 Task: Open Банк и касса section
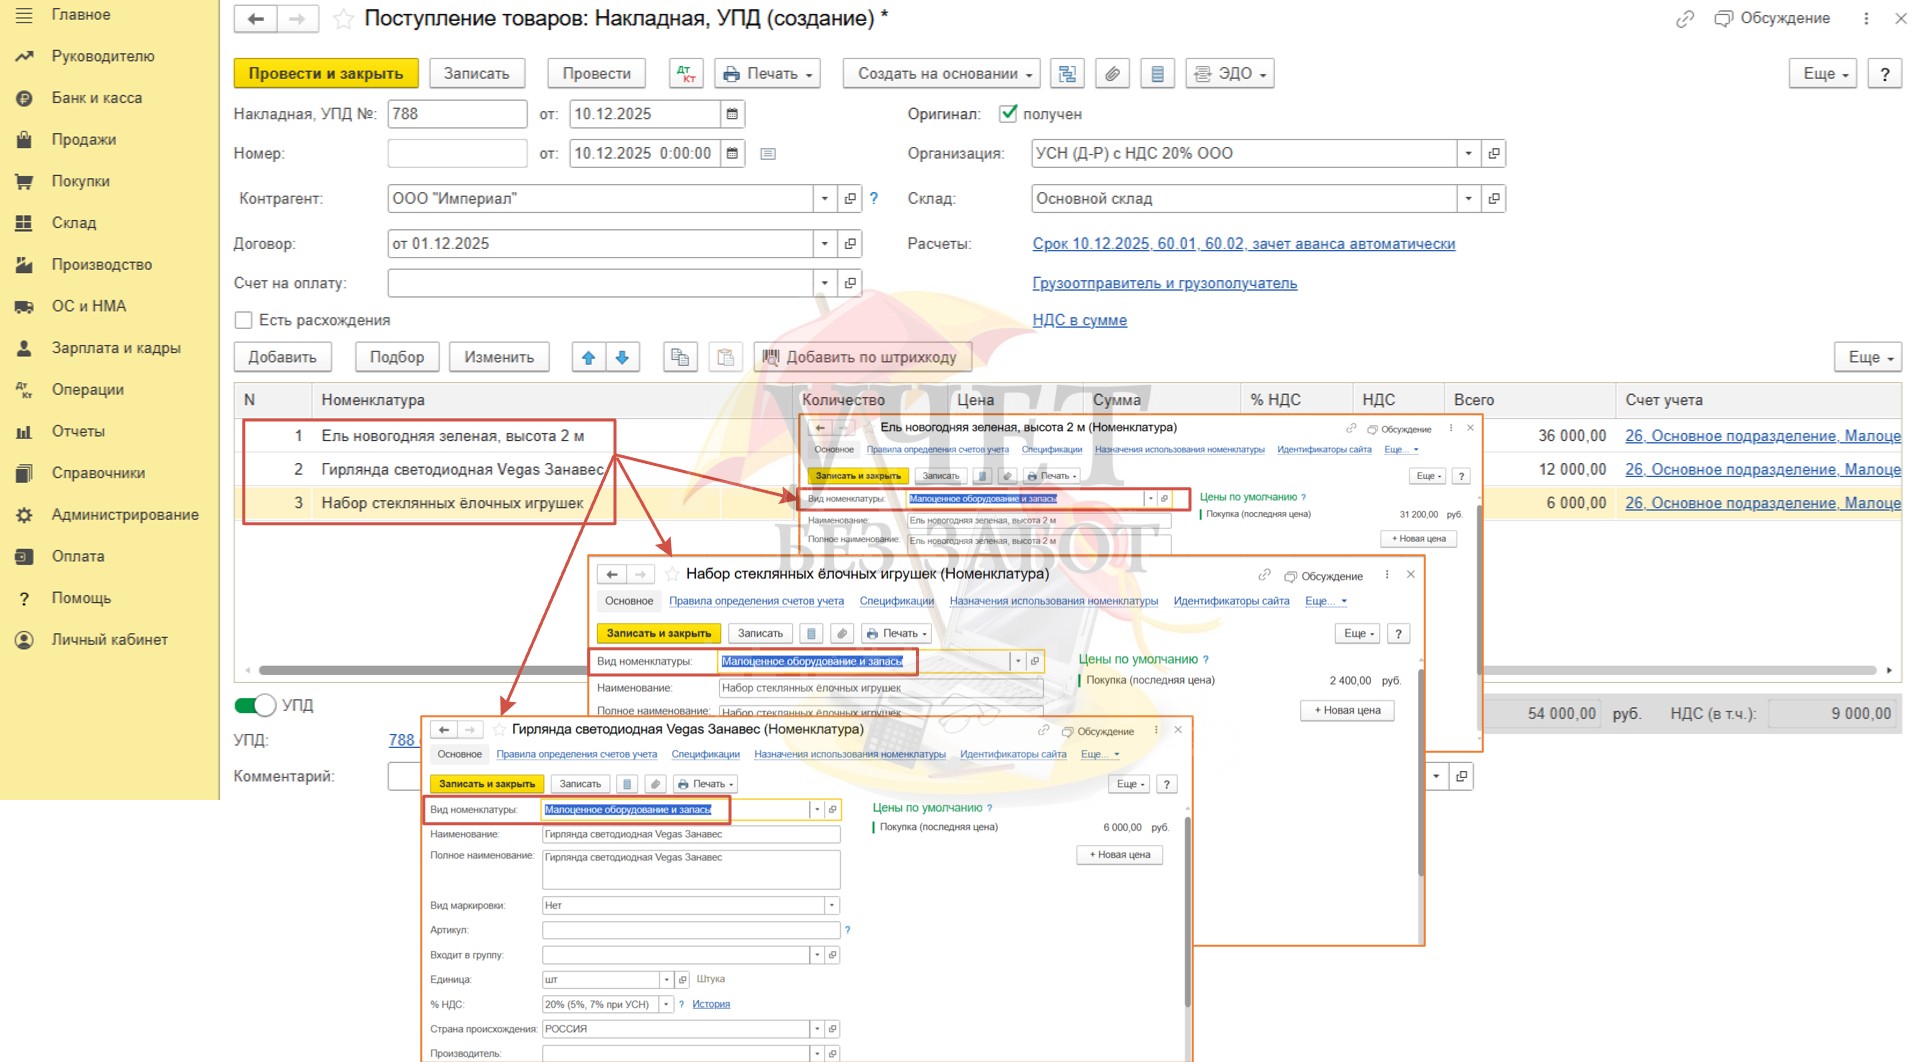pos(97,98)
